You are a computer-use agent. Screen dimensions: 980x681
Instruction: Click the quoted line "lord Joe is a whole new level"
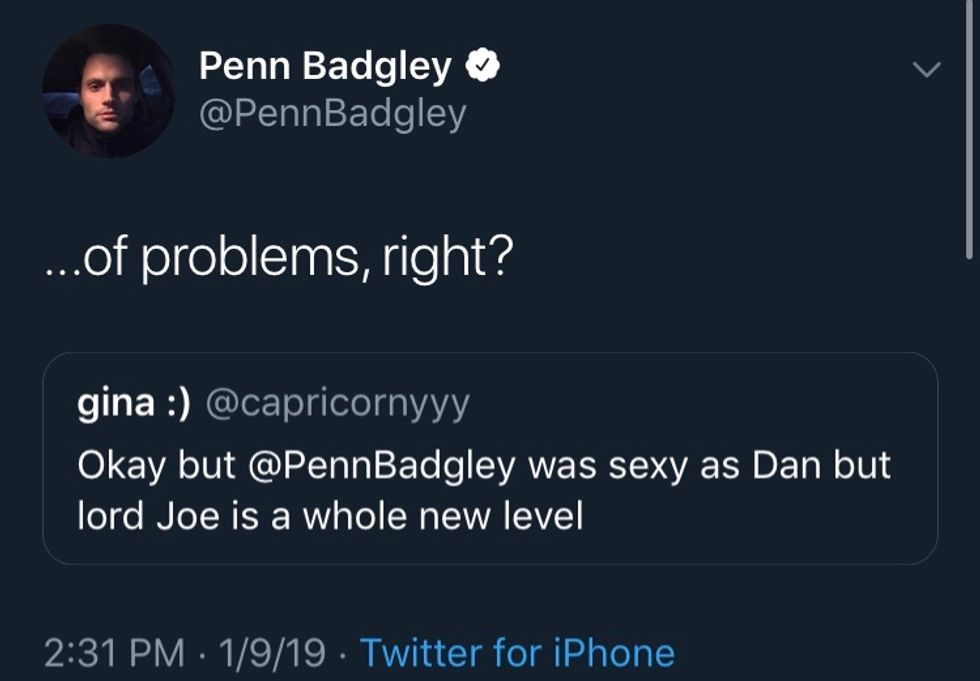click(x=330, y=516)
